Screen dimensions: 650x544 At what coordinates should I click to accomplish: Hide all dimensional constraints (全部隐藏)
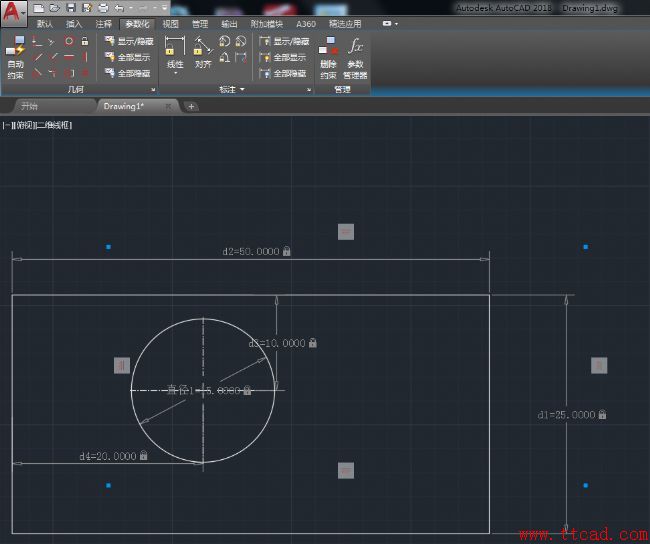tap(283, 73)
